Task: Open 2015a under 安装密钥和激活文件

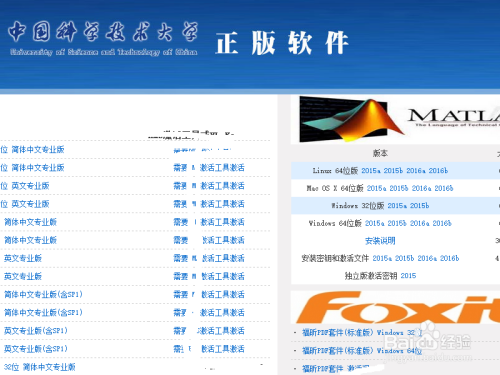Action: (382, 258)
